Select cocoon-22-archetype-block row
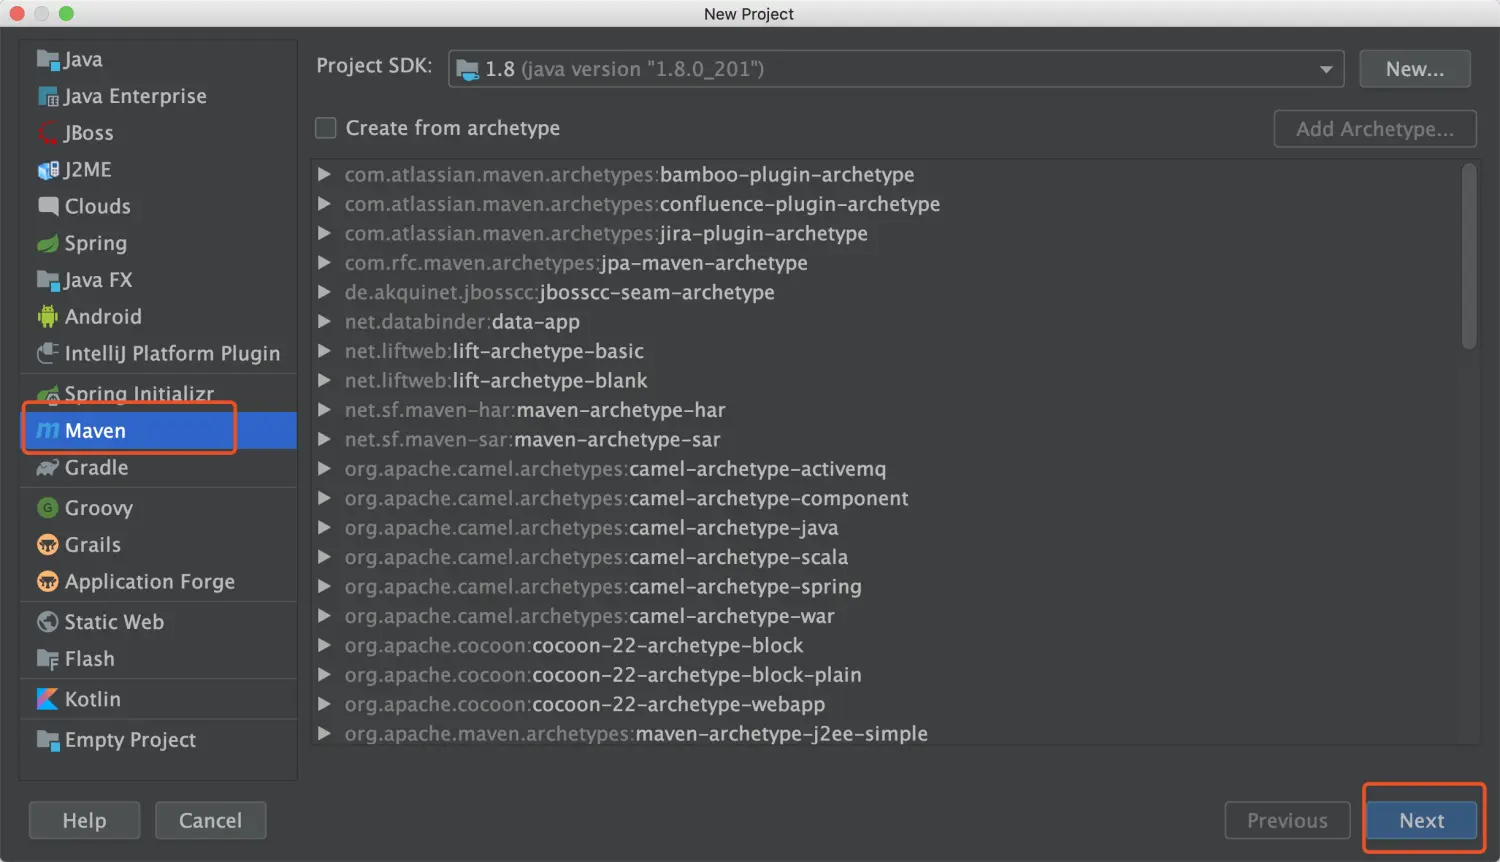This screenshot has height=862, width=1500. pos(887,646)
